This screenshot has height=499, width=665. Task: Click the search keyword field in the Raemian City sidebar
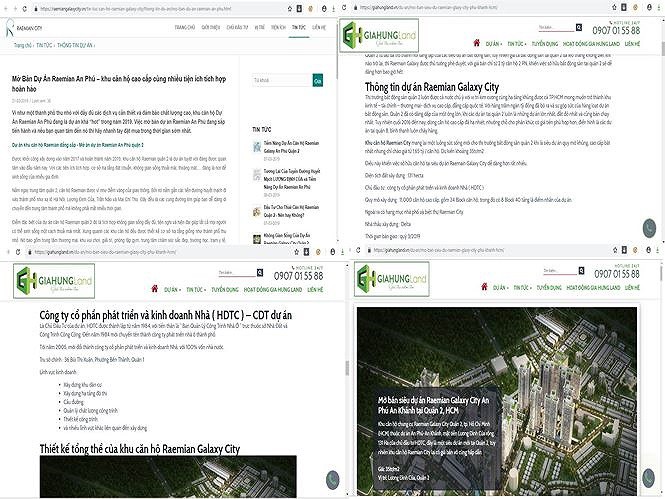pos(282,80)
